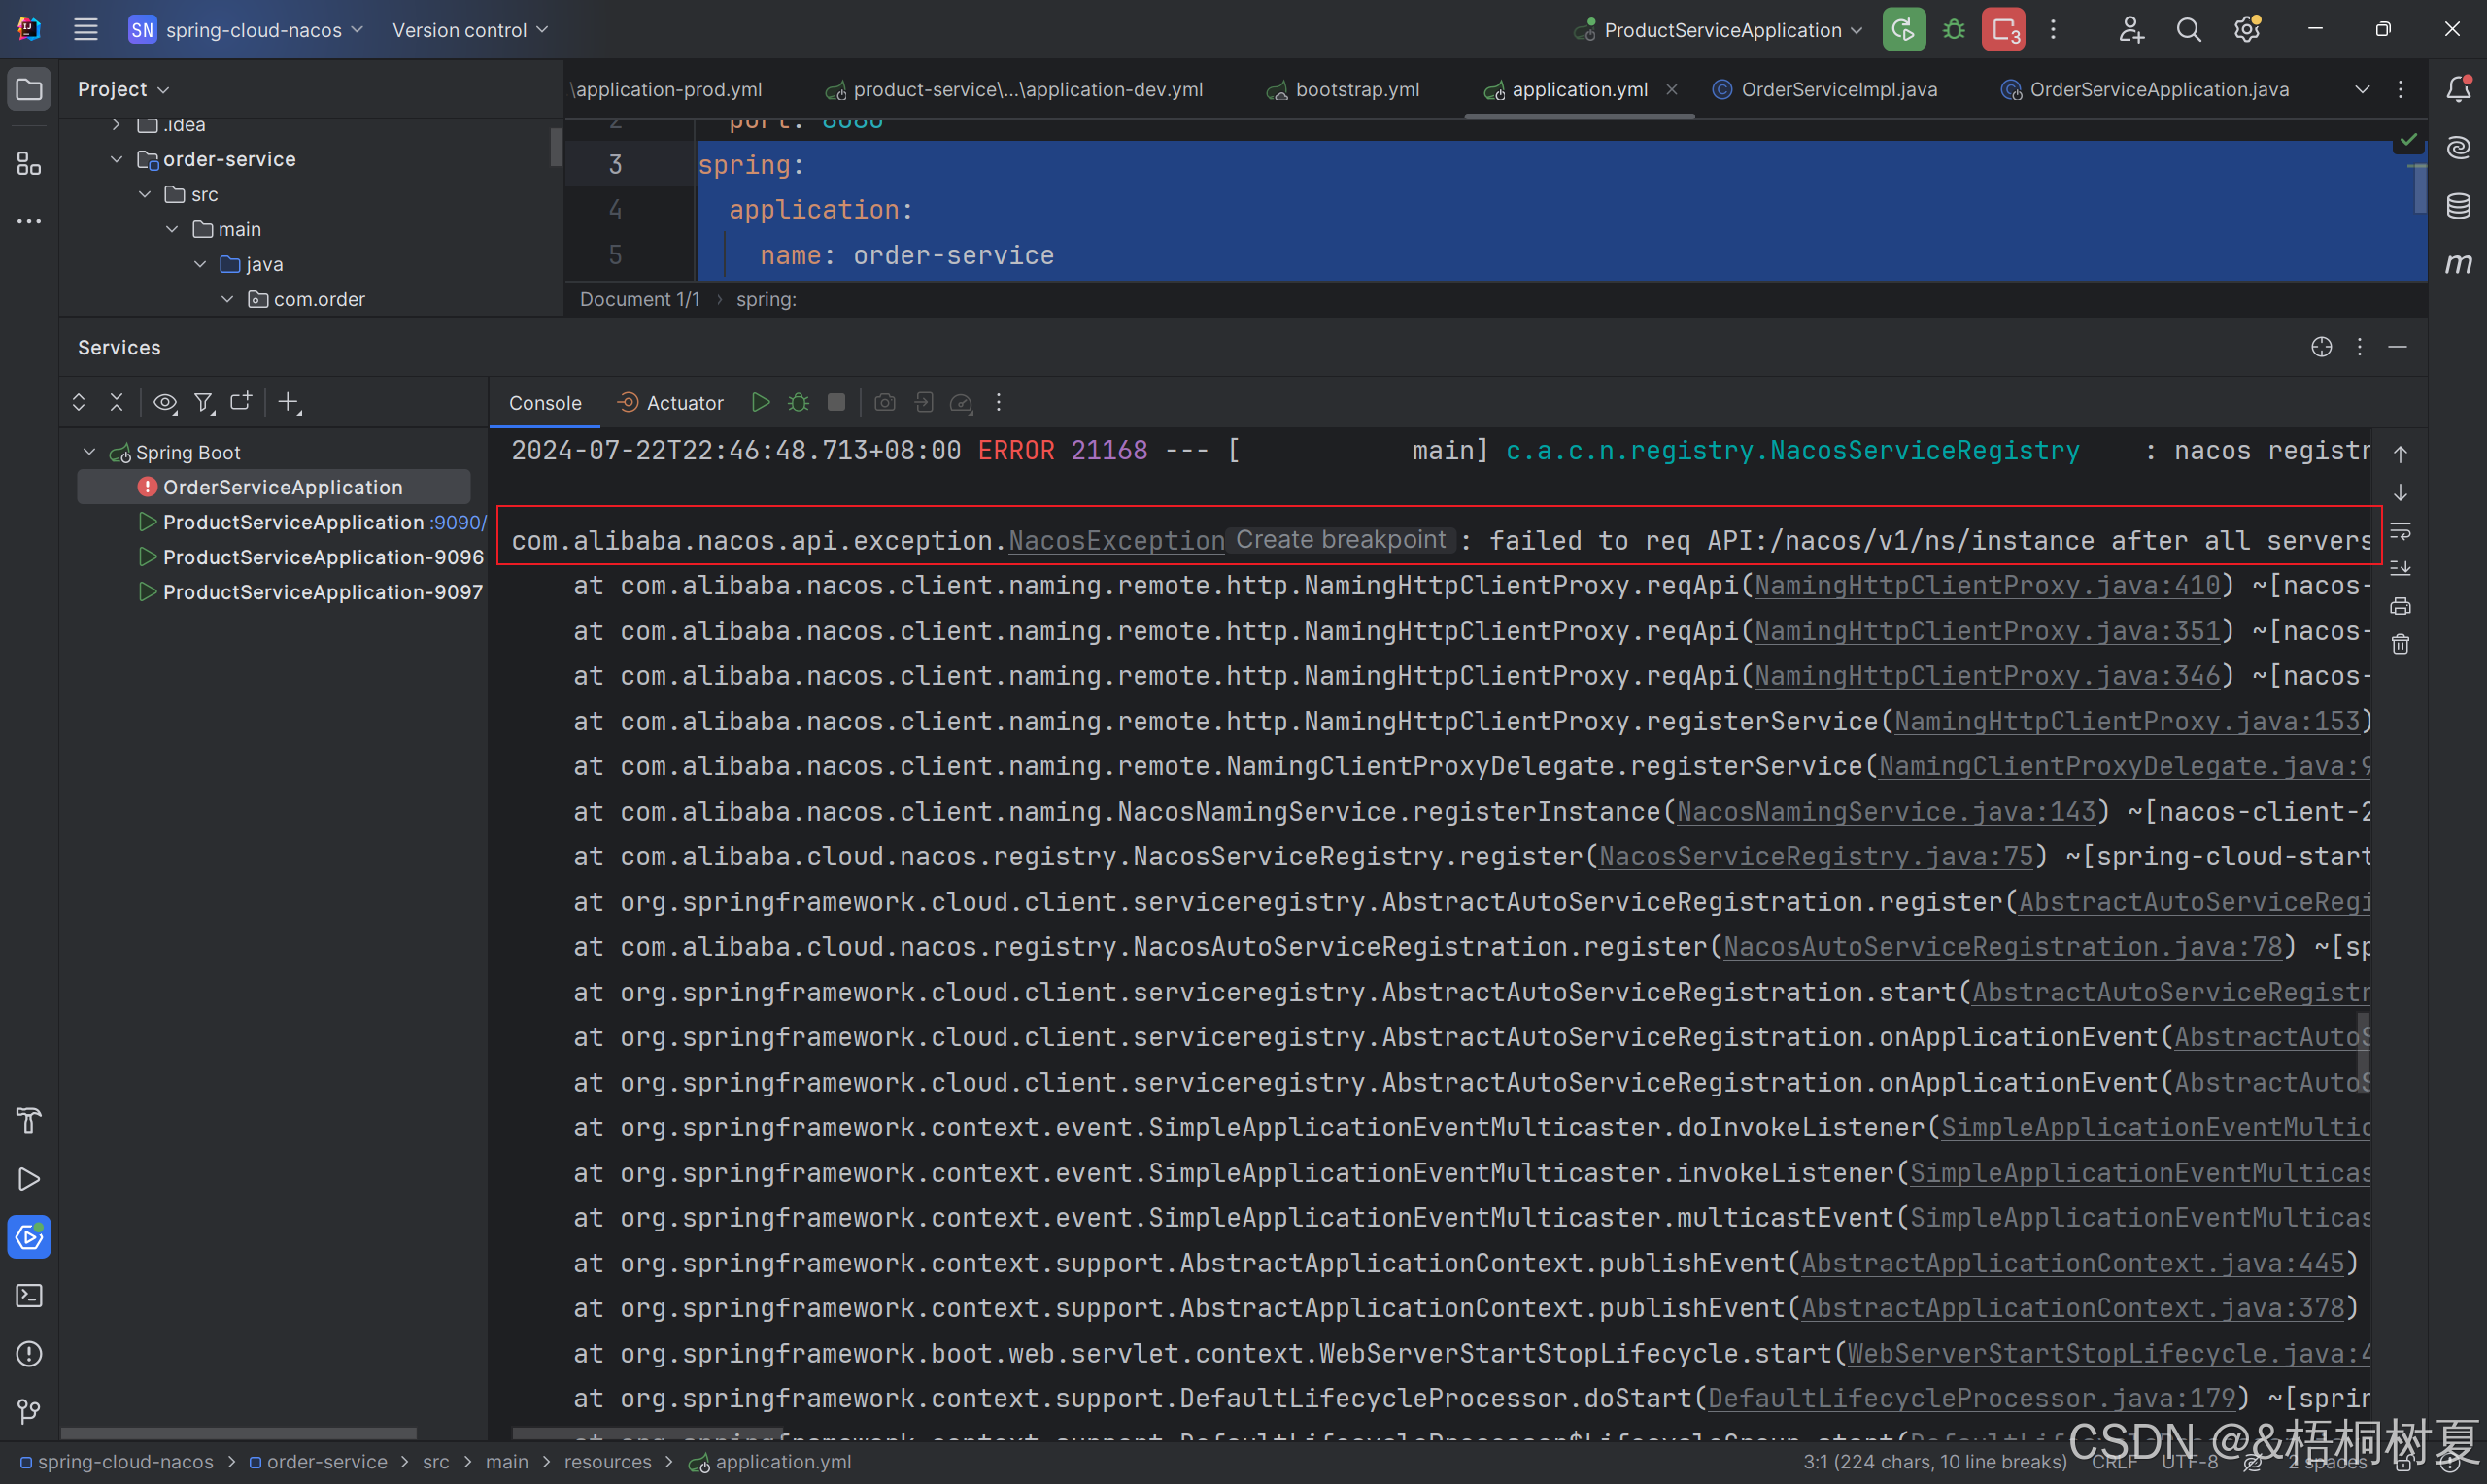Screen dimensions: 2487x1484
Task: Open Terminal tool window
Action: click(29, 1296)
